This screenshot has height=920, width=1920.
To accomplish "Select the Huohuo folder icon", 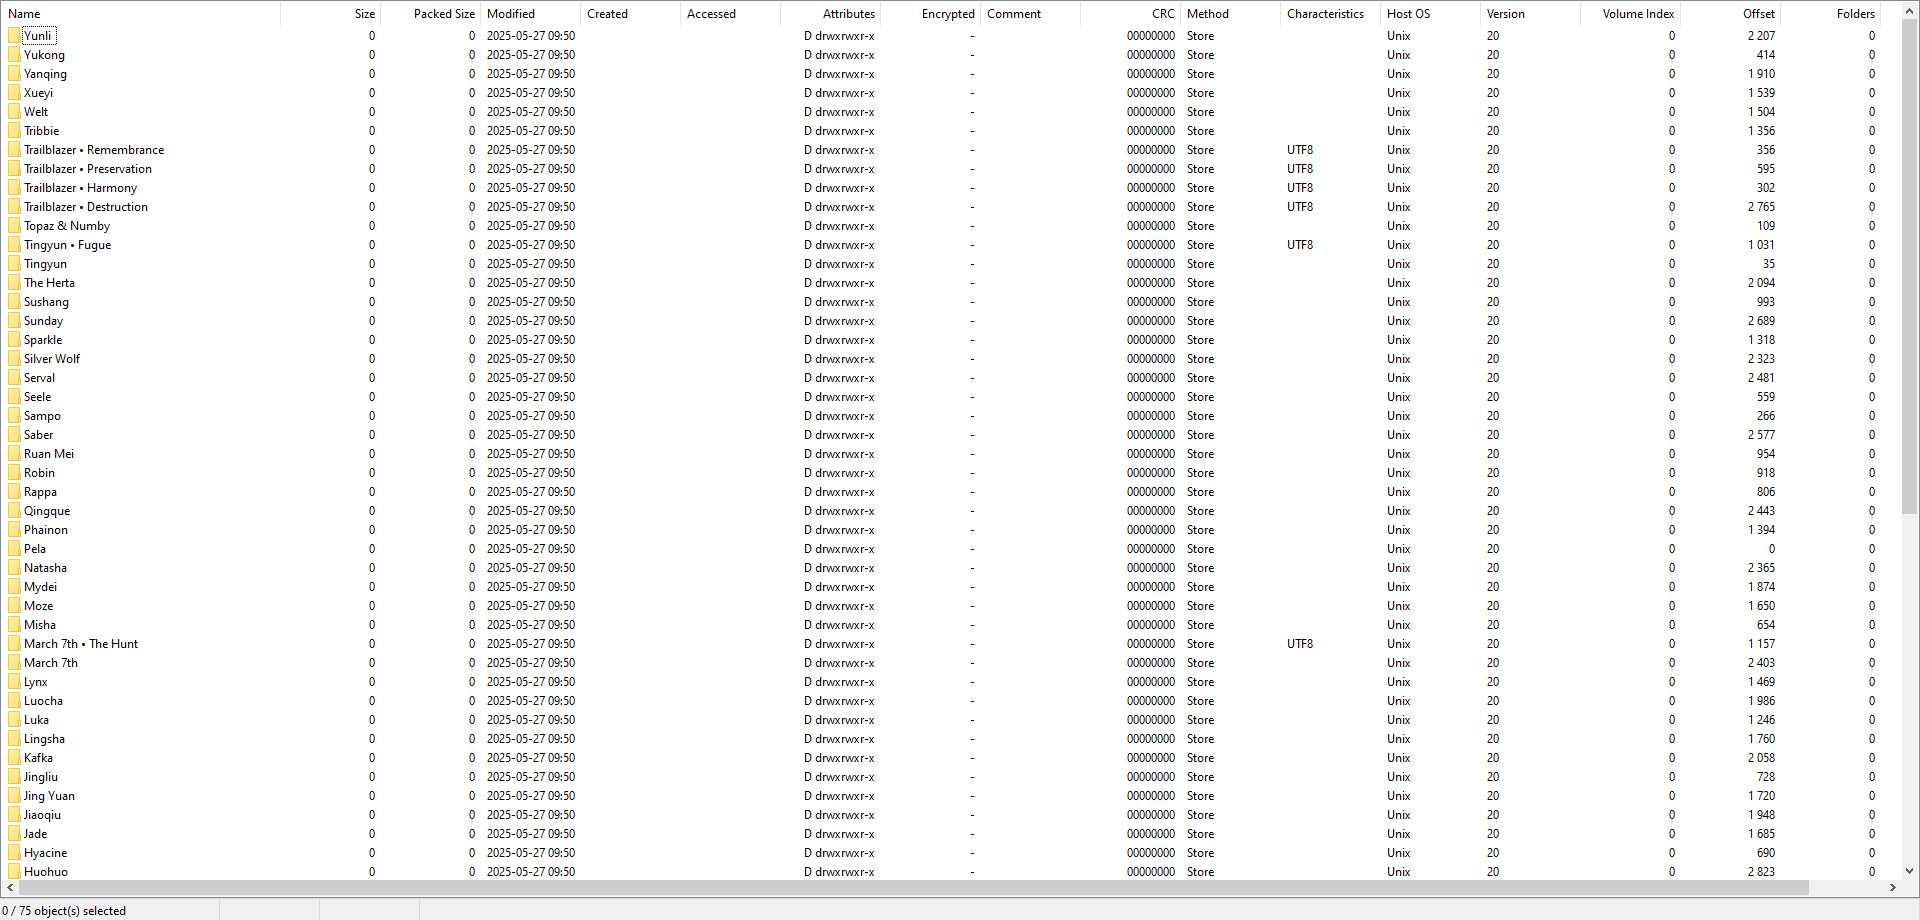I will (14, 872).
